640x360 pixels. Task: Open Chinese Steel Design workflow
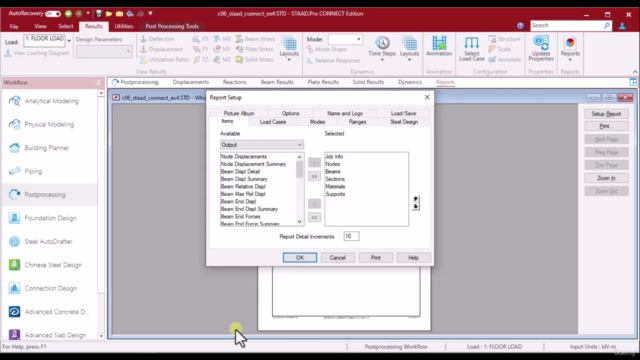point(50,265)
